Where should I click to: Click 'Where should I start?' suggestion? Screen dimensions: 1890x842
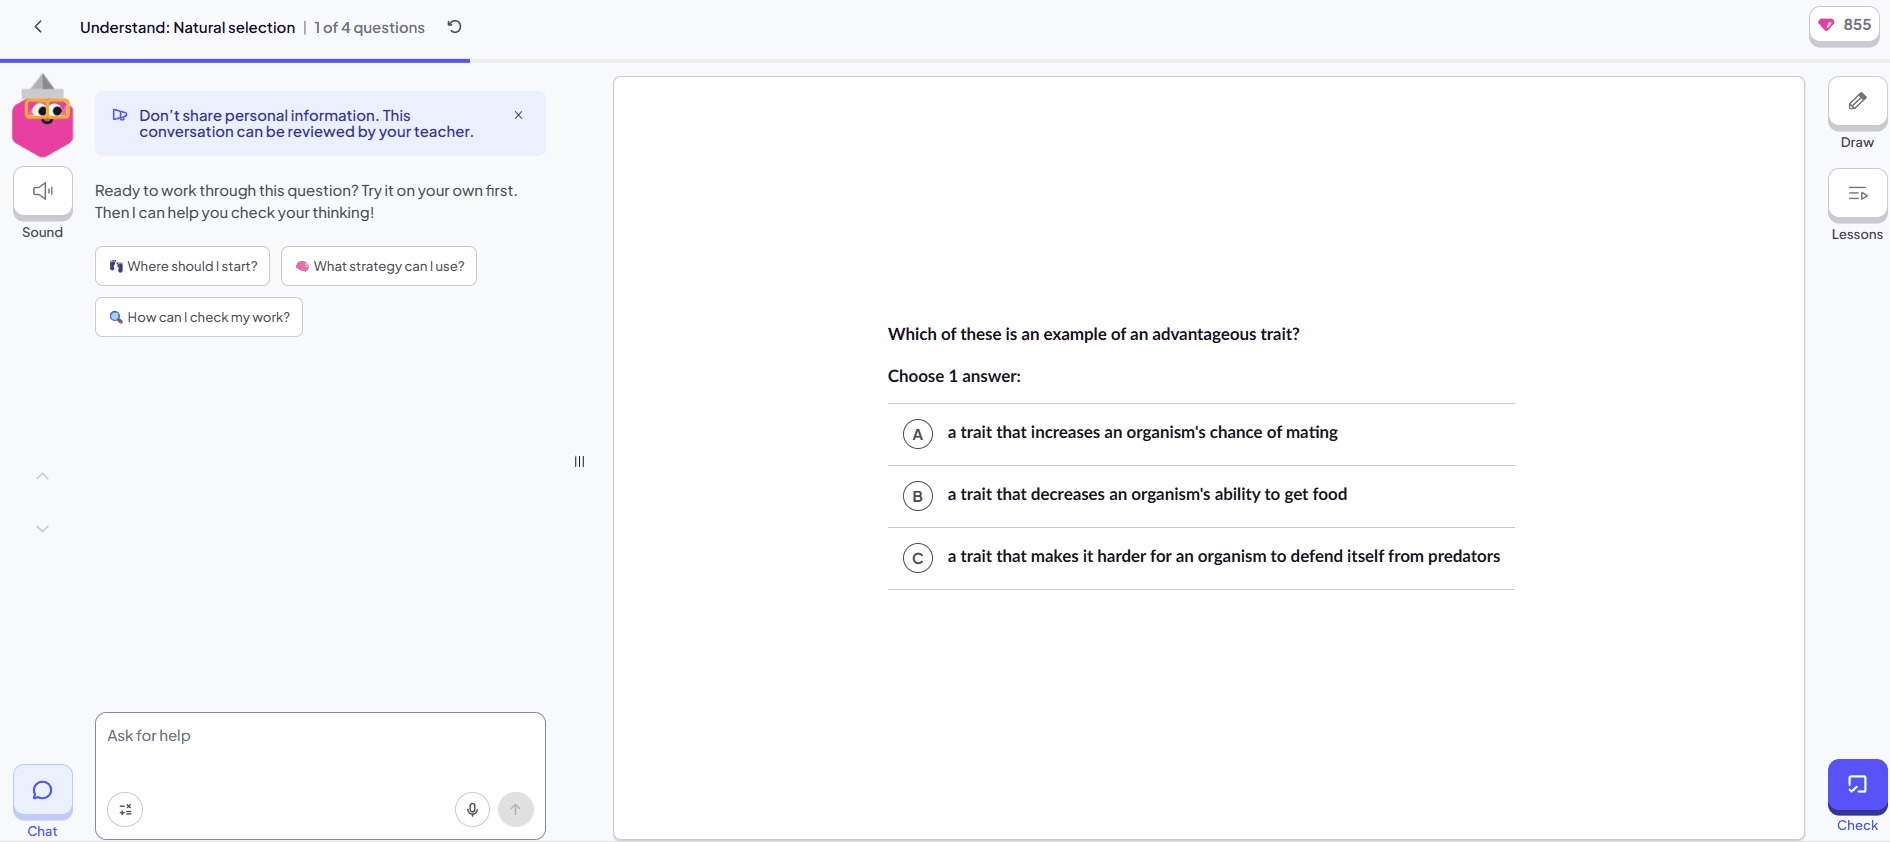point(183,266)
